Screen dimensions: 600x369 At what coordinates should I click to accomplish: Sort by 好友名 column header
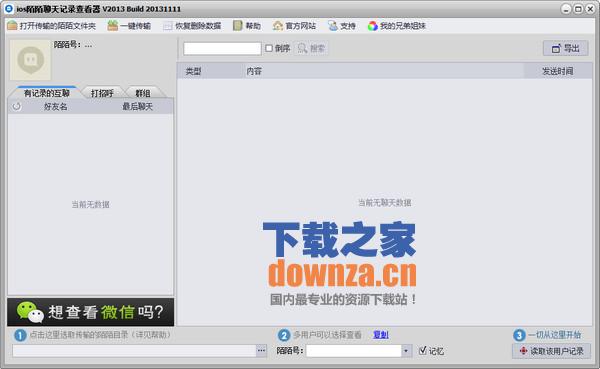[55, 106]
